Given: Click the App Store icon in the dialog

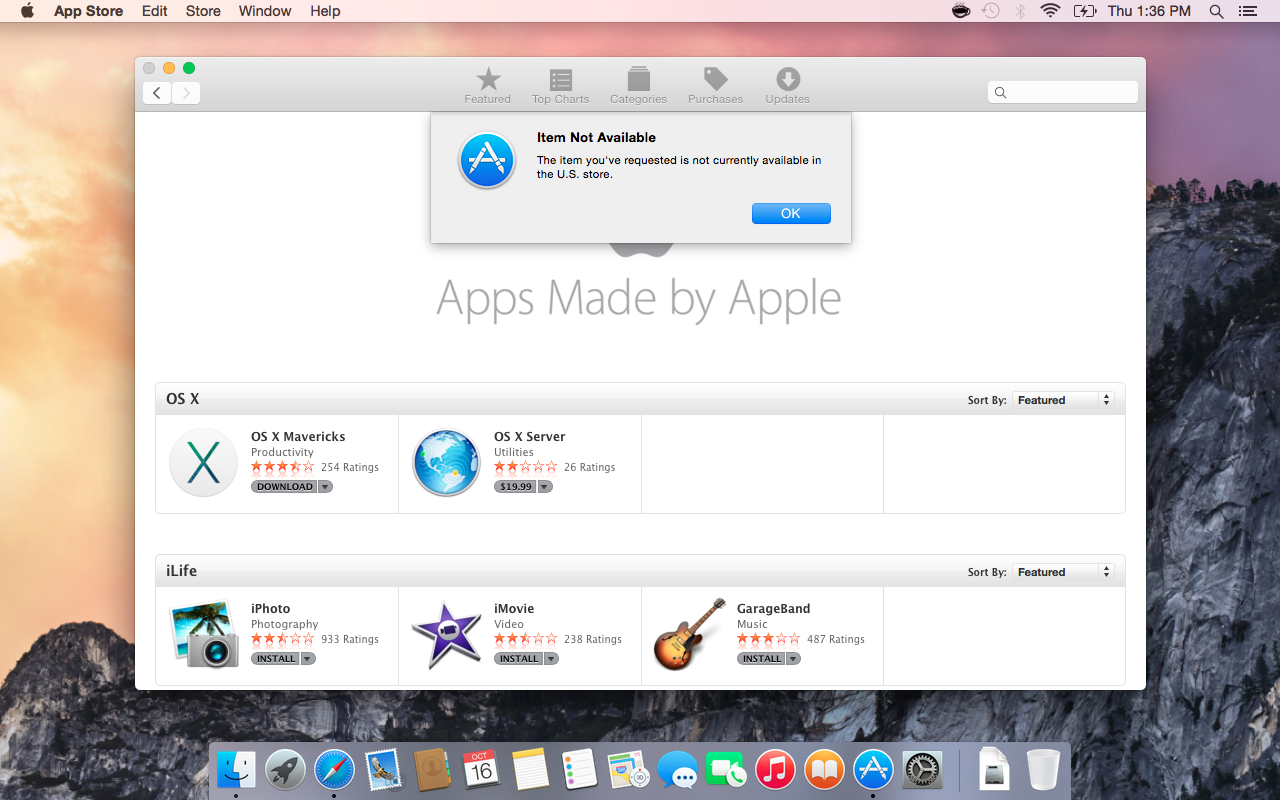Looking at the screenshot, I should click(x=487, y=161).
